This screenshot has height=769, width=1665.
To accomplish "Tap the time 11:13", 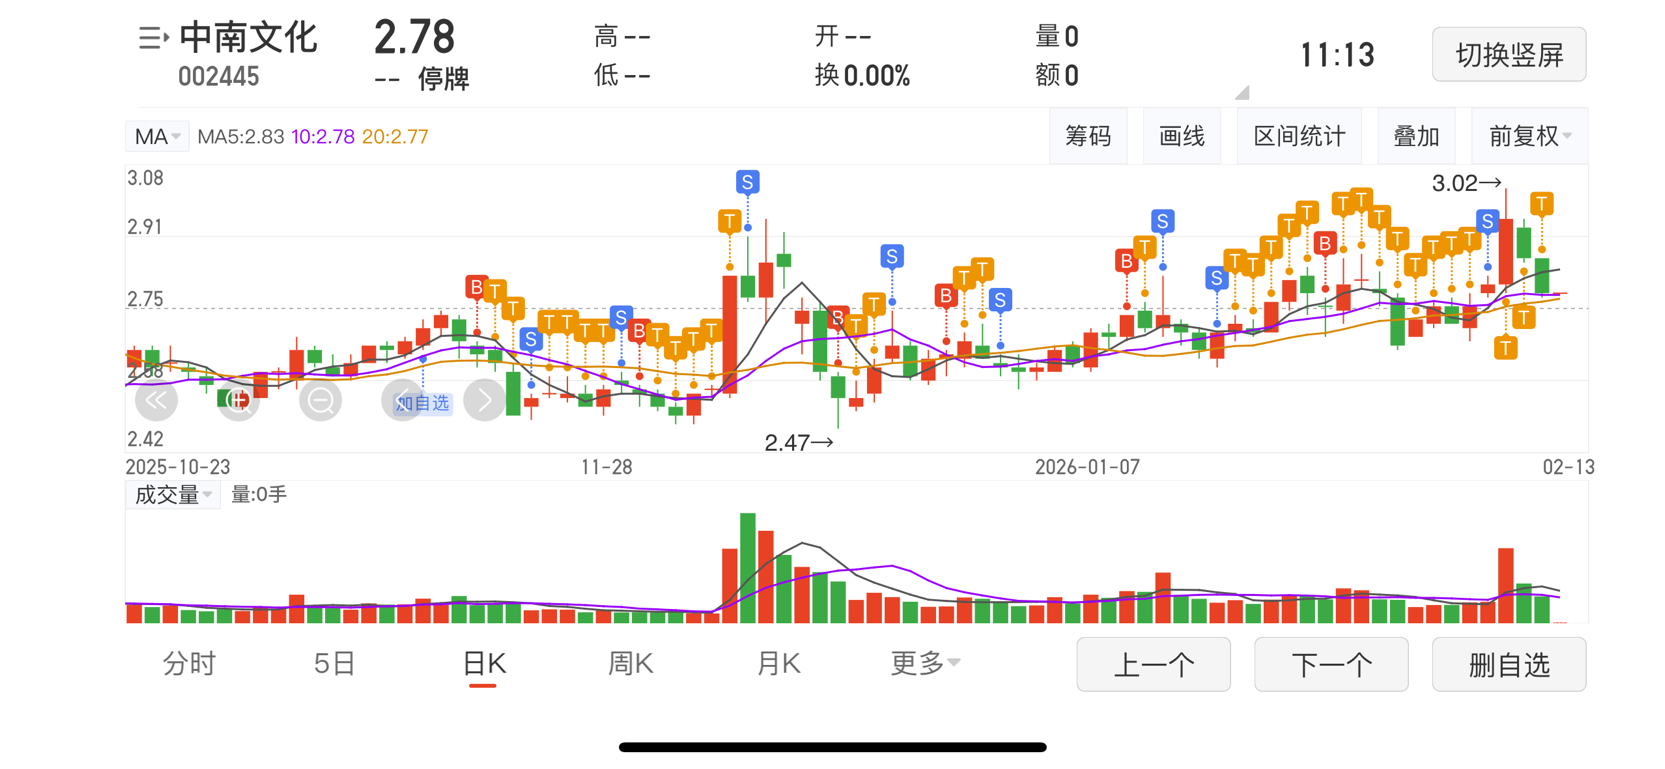I will (x=1337, y=55).
